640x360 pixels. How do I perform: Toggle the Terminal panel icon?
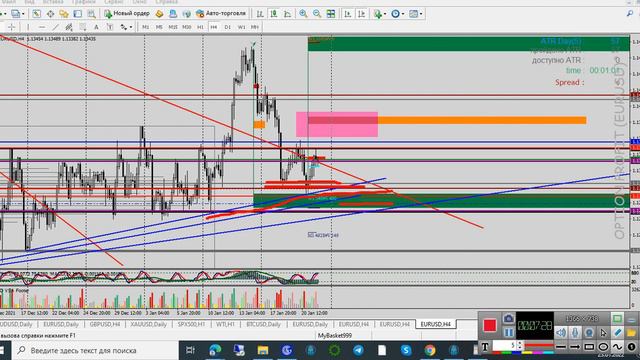click(78, 14)
